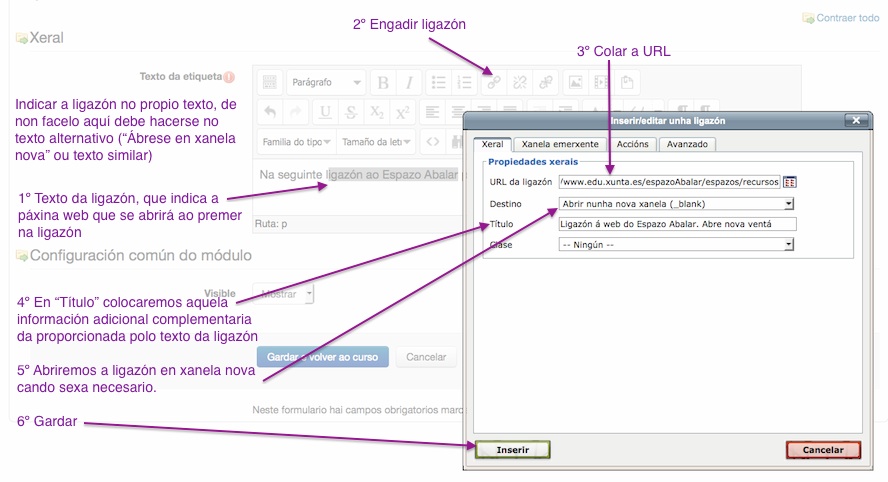Open the Tamaño da letra dropdown

(x=376, y=142)
